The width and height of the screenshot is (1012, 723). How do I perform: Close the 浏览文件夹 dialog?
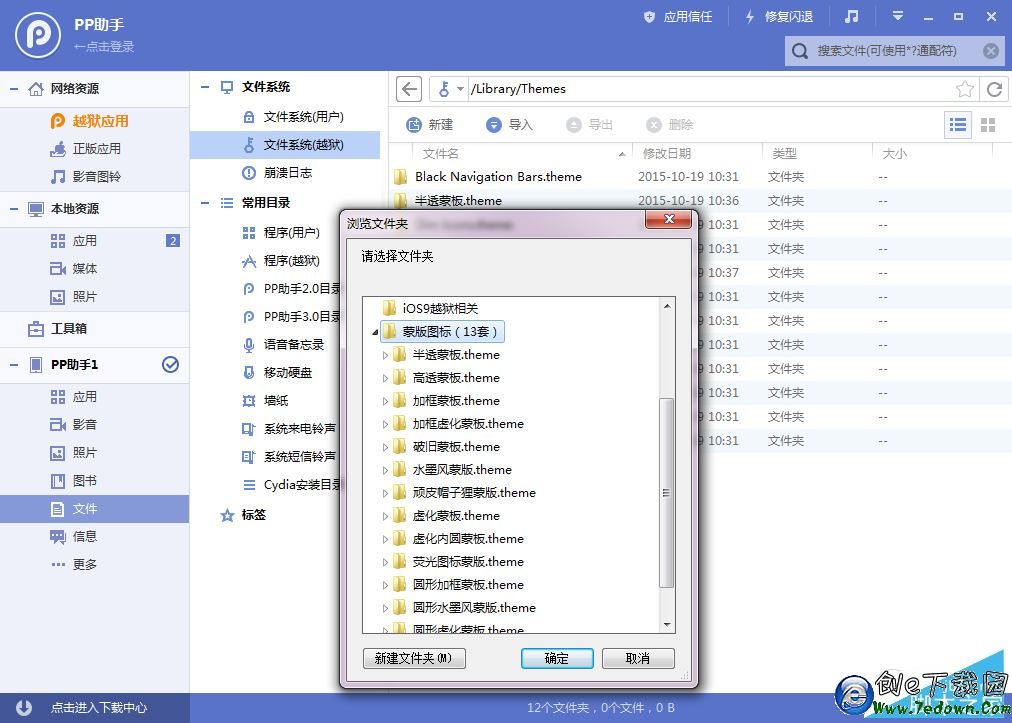click(669, 219)
